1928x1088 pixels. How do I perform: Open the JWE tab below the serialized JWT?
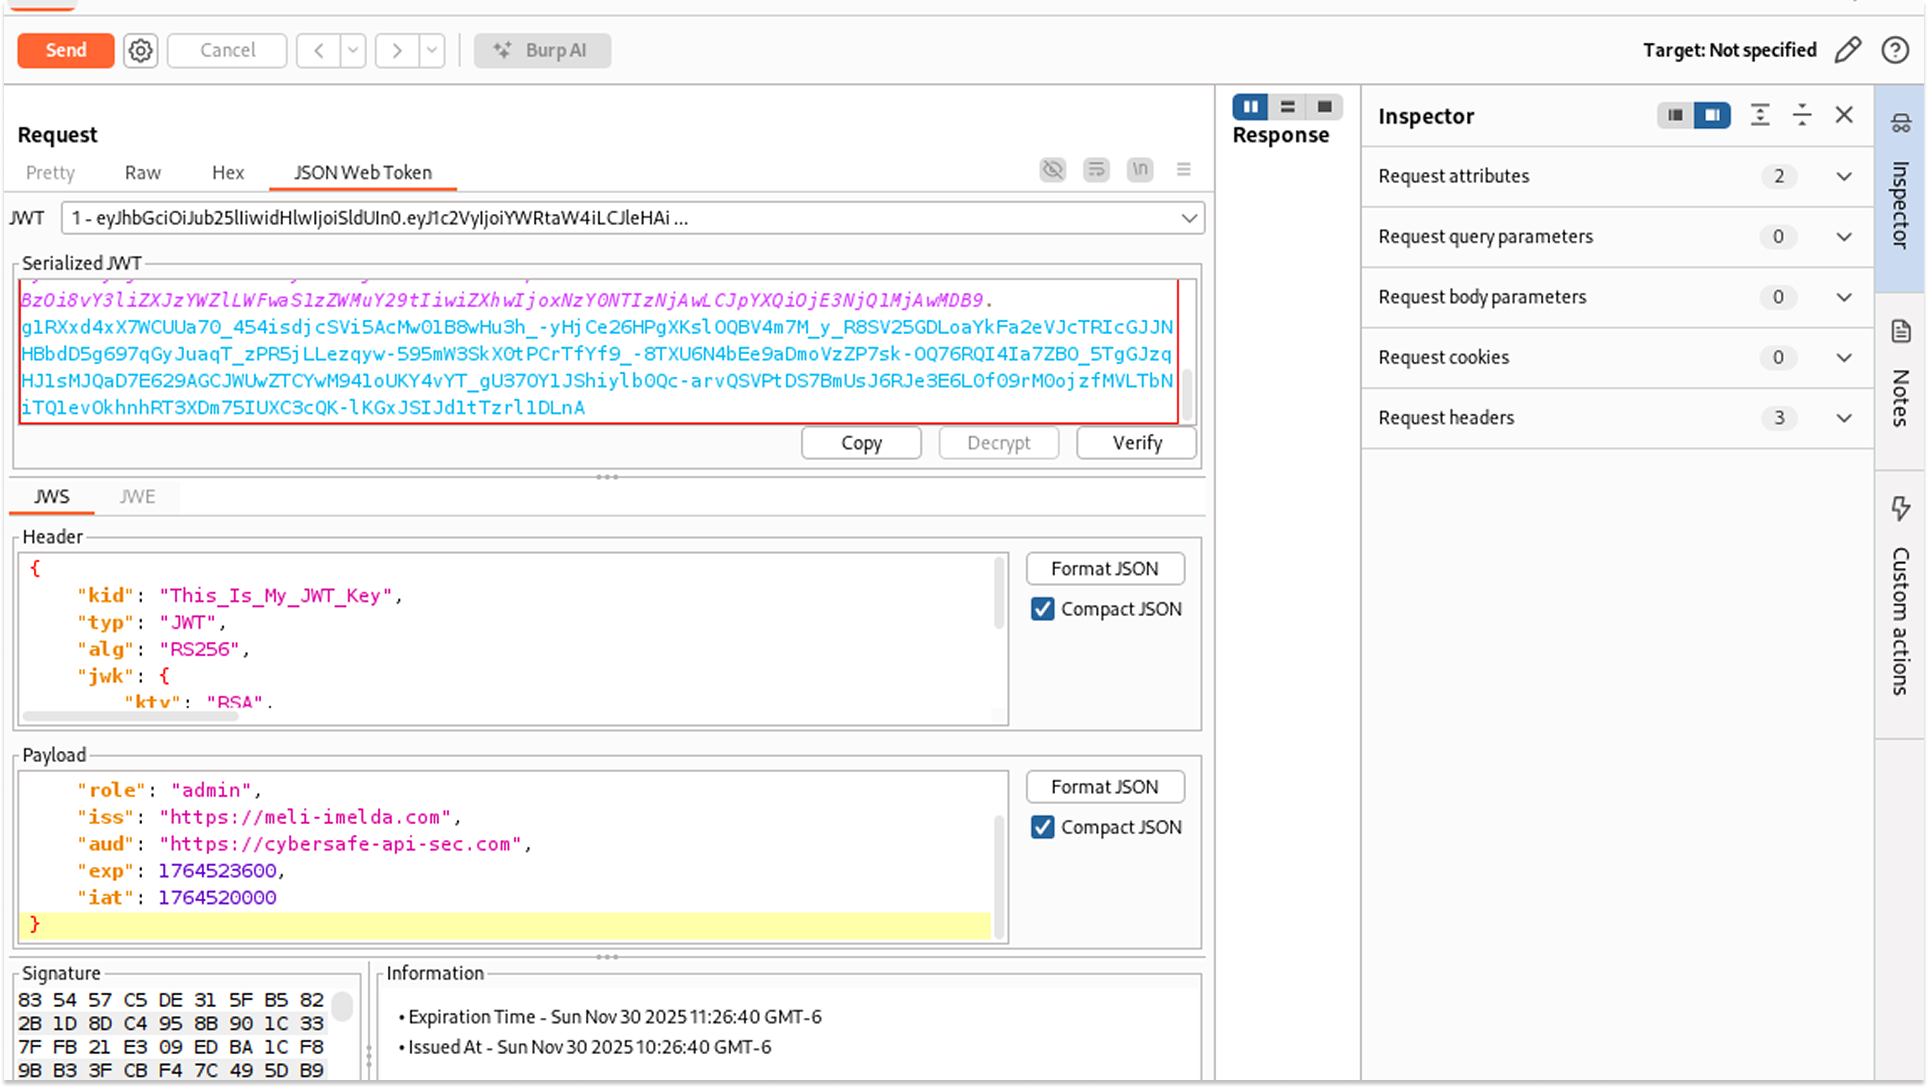137,495
